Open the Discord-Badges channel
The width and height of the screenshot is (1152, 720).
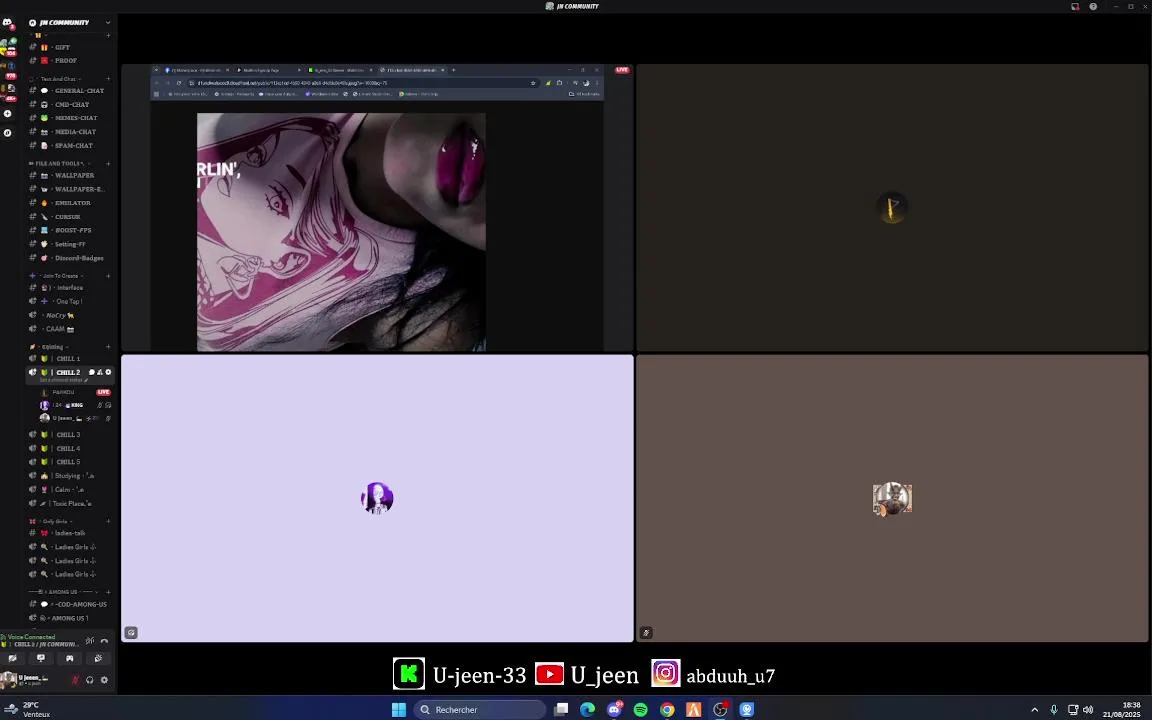(x=70, y=258)
